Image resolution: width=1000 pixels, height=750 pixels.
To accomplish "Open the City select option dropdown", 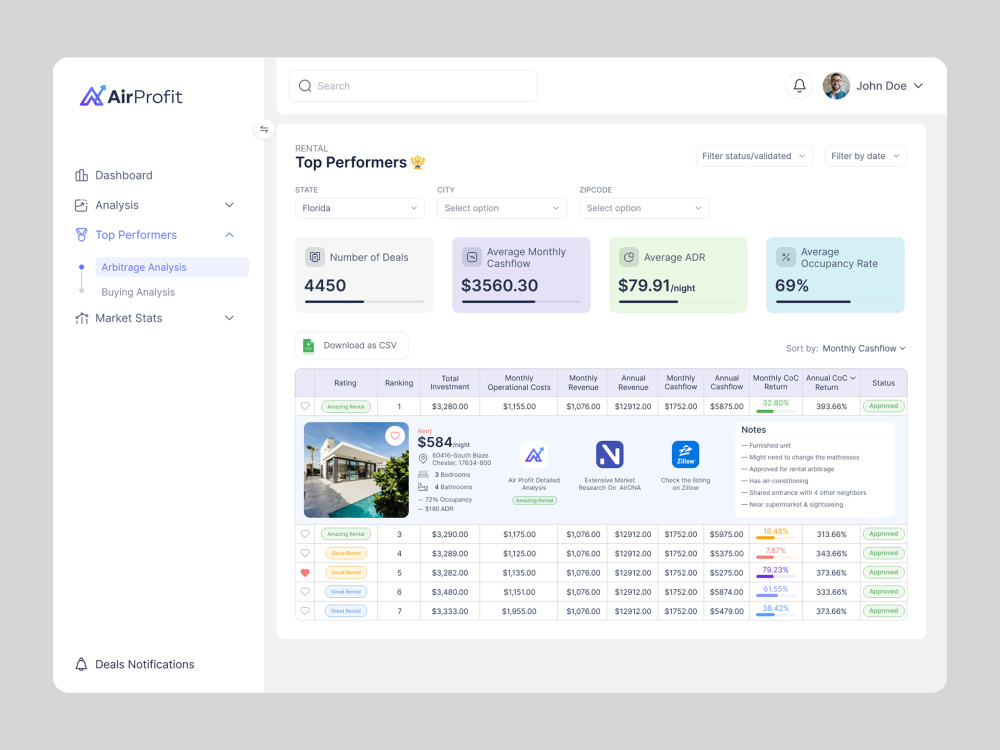I will (x=502, y=208).
